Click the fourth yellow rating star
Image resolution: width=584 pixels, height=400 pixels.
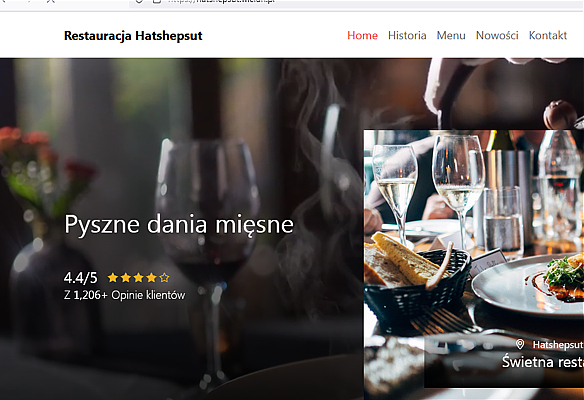151,277
